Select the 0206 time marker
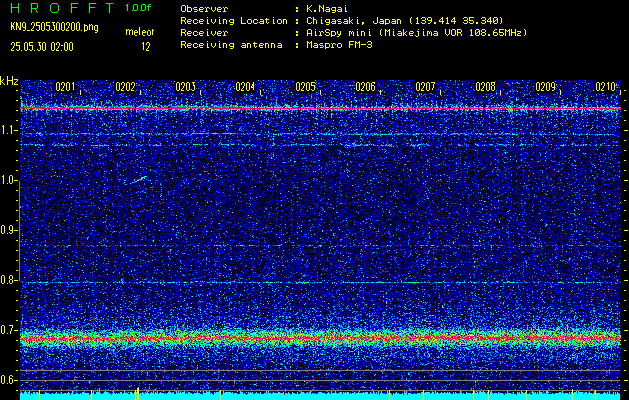Viewport: 629px width, 400px height. (x=365, y=87)
